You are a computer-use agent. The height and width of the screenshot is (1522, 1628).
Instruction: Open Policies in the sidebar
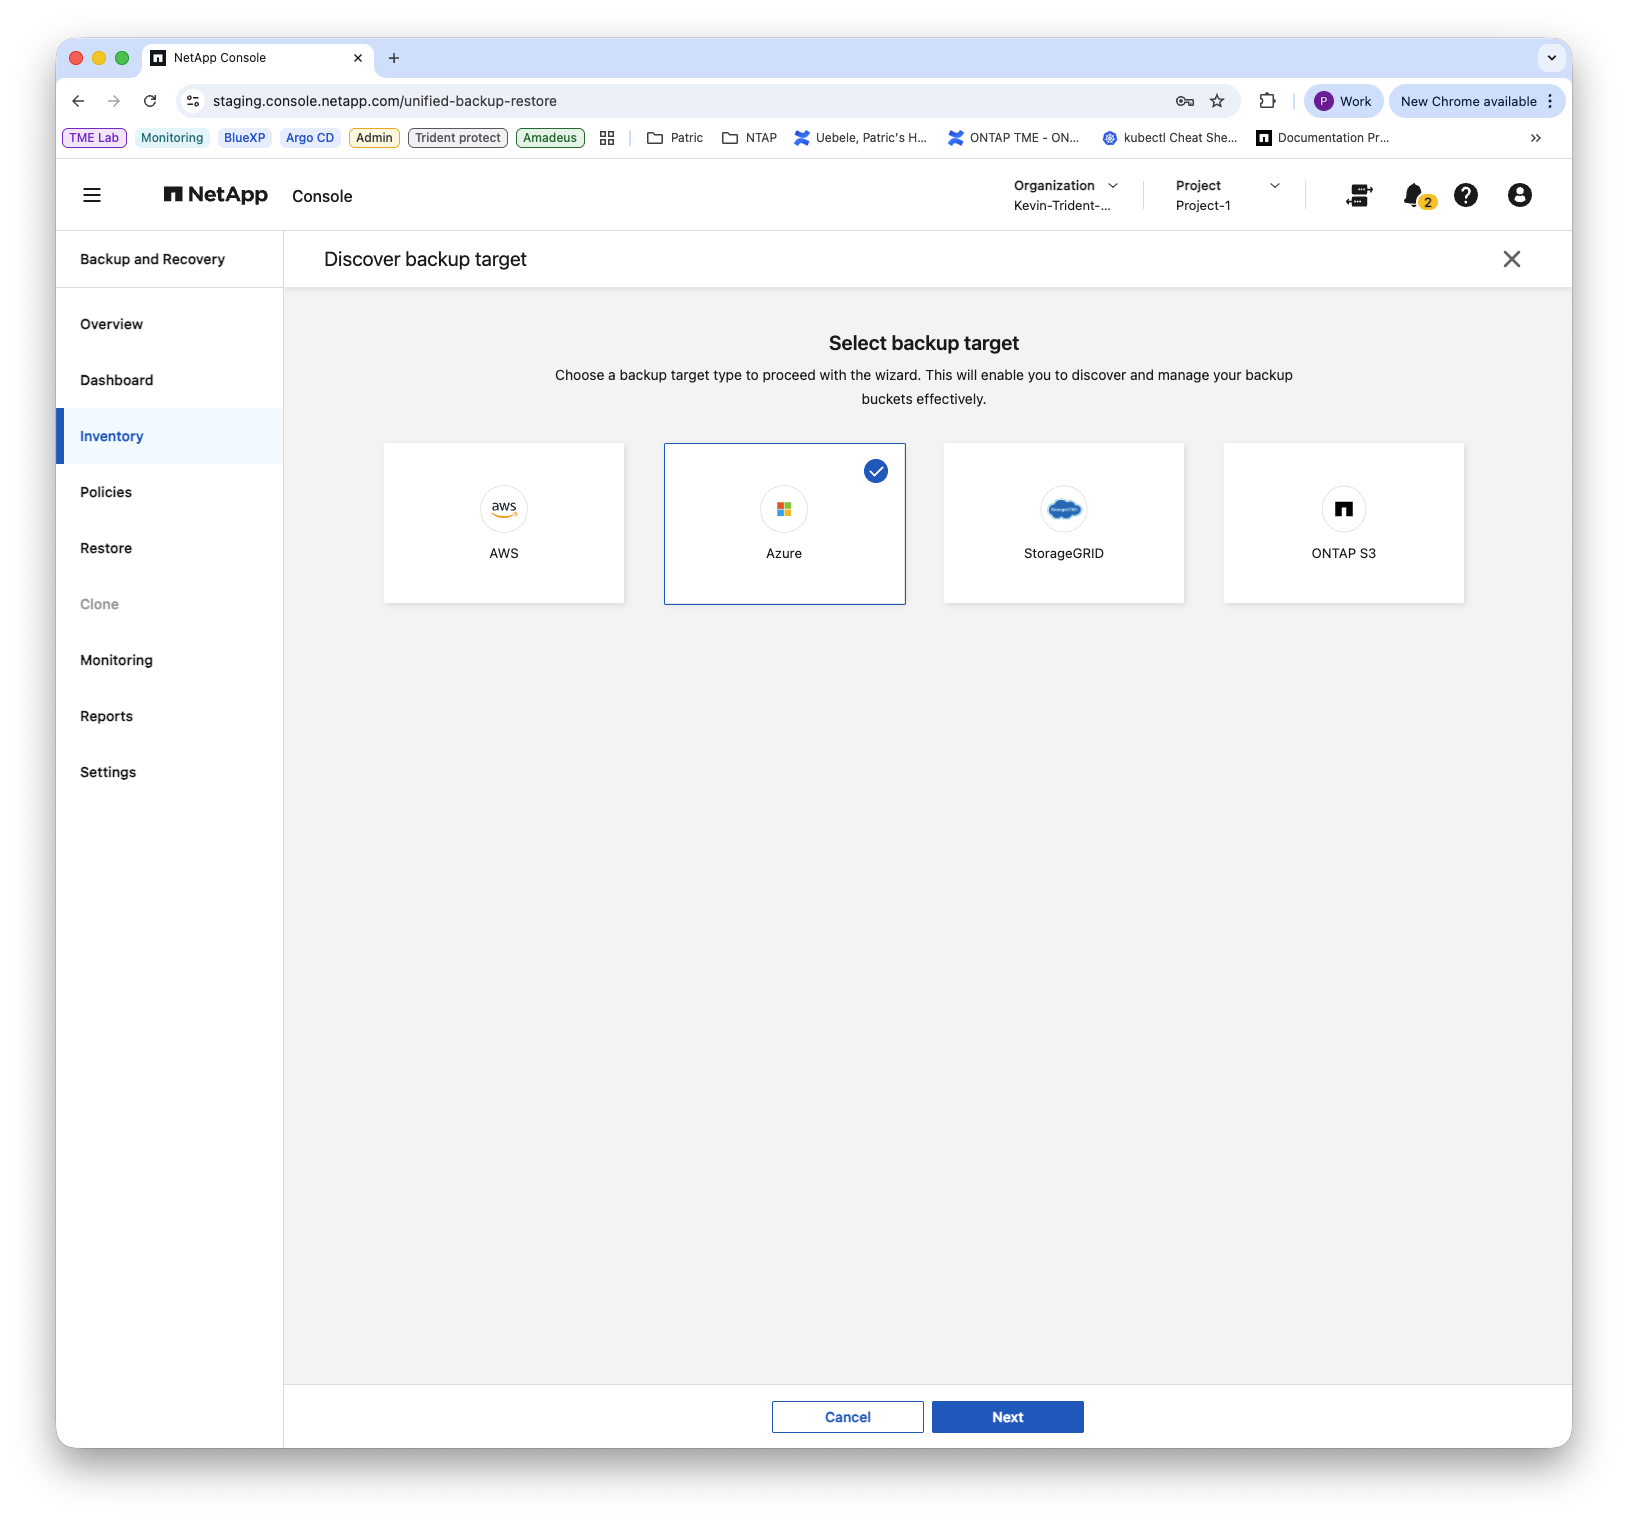pyautogui.click(x=170, y=492)
